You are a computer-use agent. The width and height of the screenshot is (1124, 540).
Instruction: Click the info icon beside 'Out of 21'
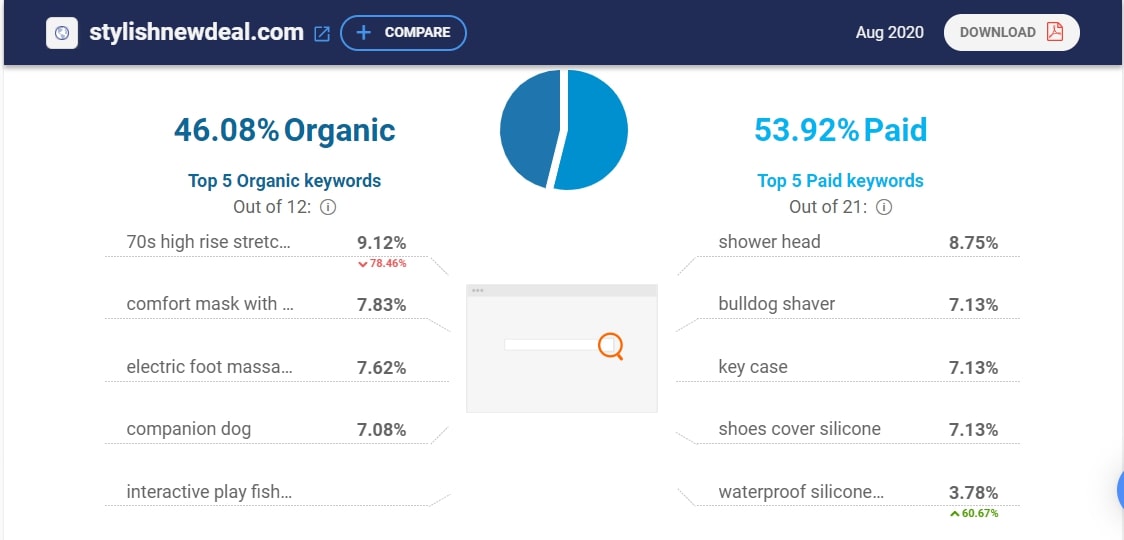(x=884, y=208)
